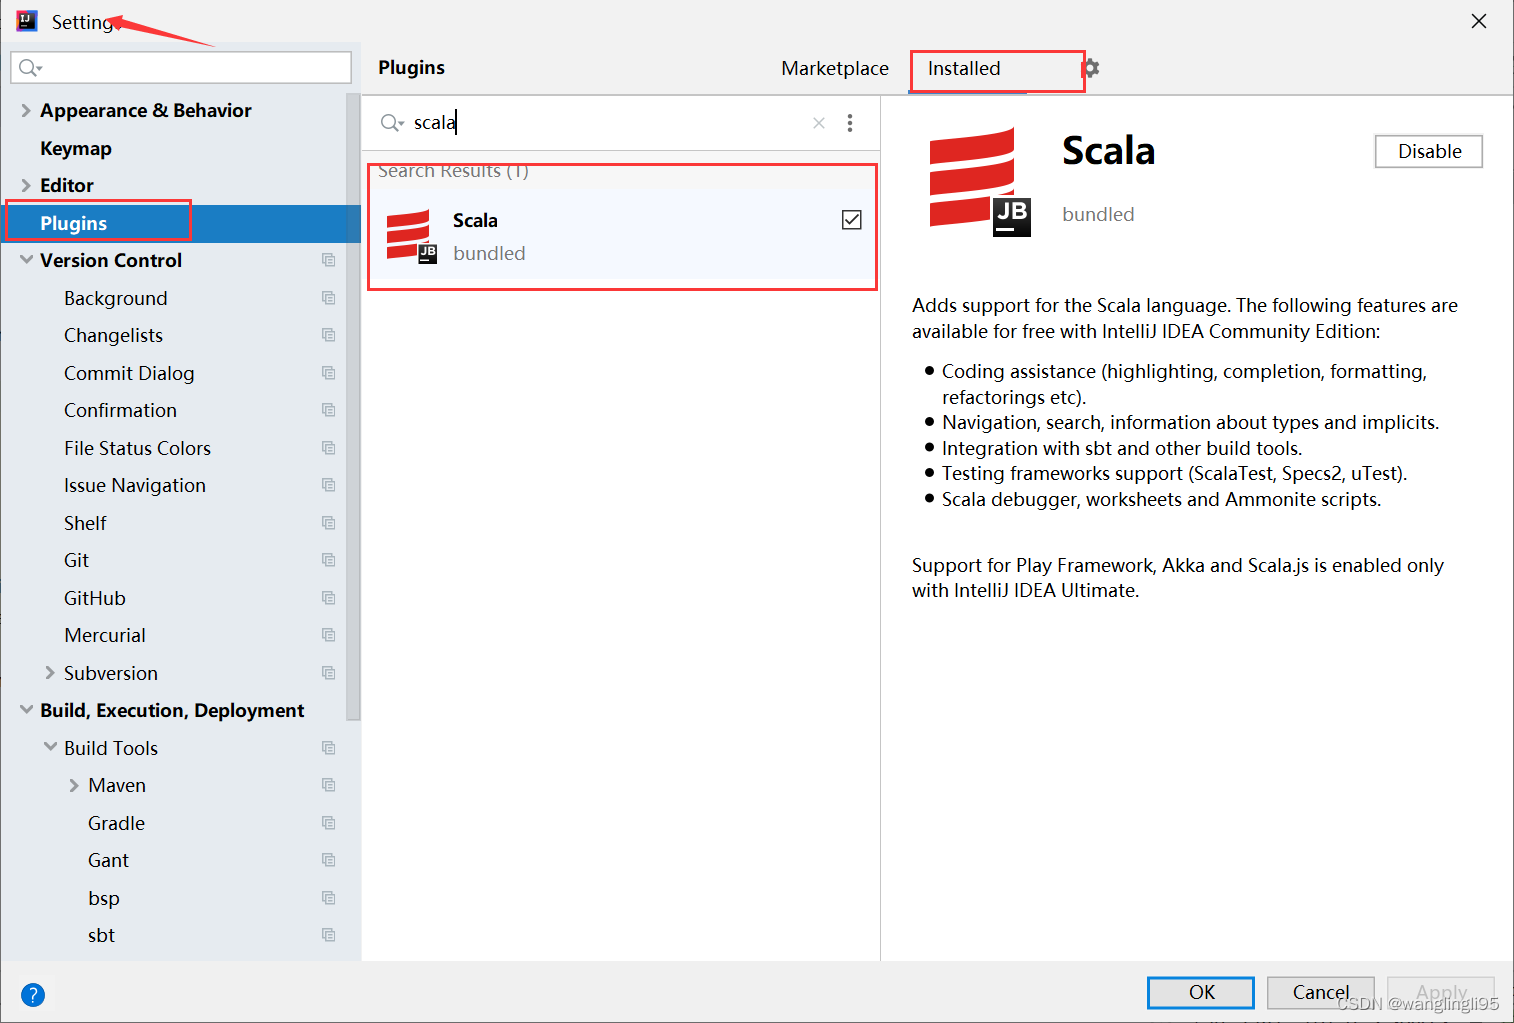Click the plugins settings gear icon
The width and height of the screenshot is (1514, 1023).
1091,68
